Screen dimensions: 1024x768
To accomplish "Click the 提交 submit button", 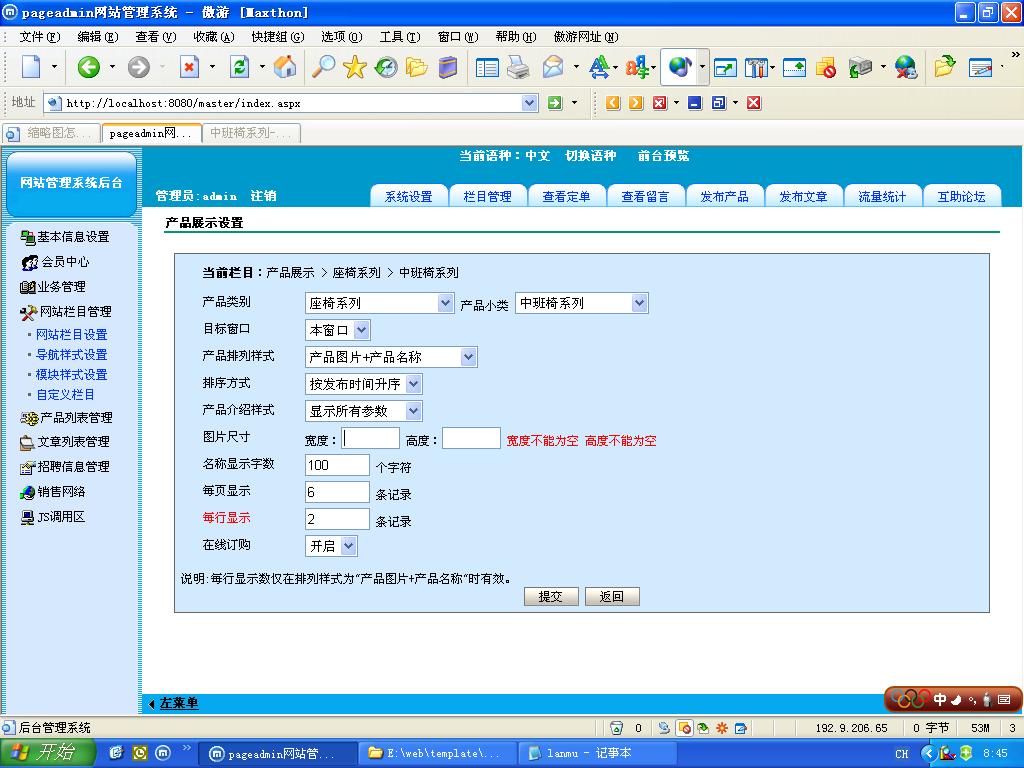I will tap(551, 597).
